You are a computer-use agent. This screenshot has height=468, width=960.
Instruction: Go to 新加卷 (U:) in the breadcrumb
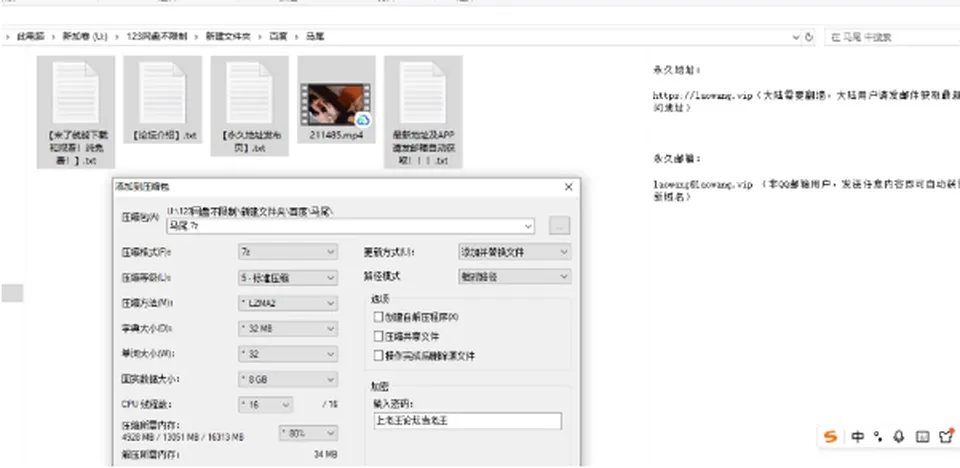point(84,37)
